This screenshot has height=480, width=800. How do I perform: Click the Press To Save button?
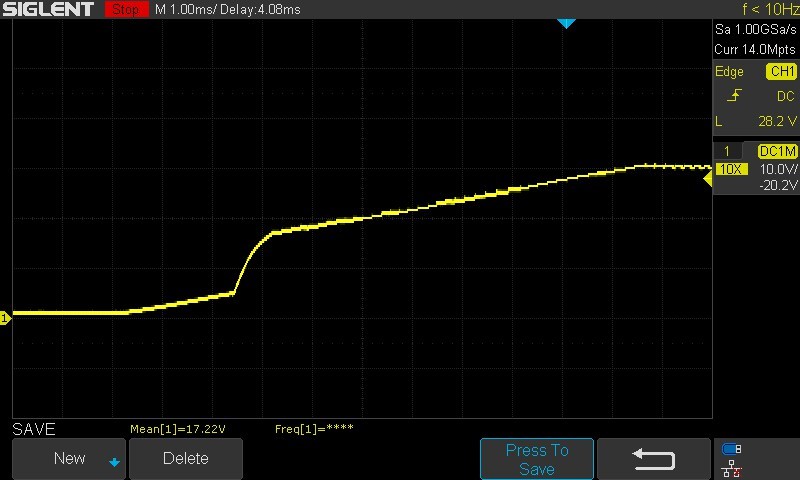pos(537,459)
